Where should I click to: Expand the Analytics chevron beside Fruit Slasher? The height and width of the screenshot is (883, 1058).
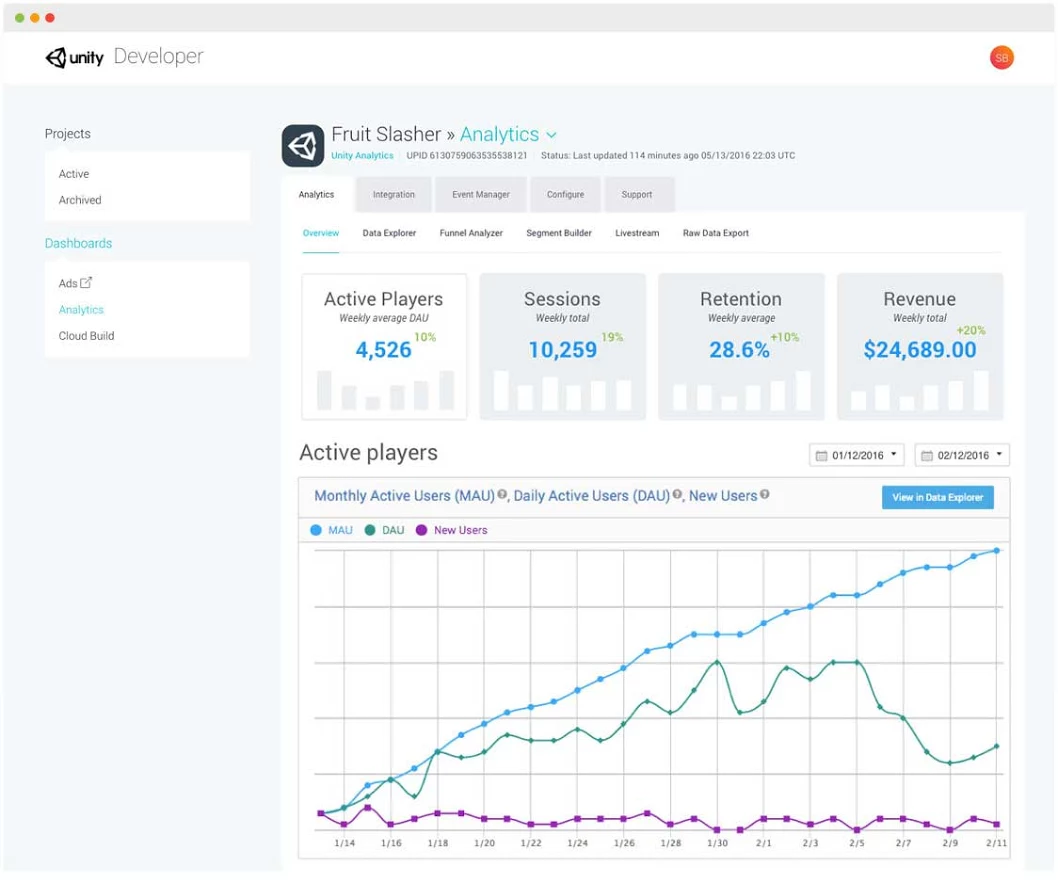pyautogui.click(x=552, y=134)
